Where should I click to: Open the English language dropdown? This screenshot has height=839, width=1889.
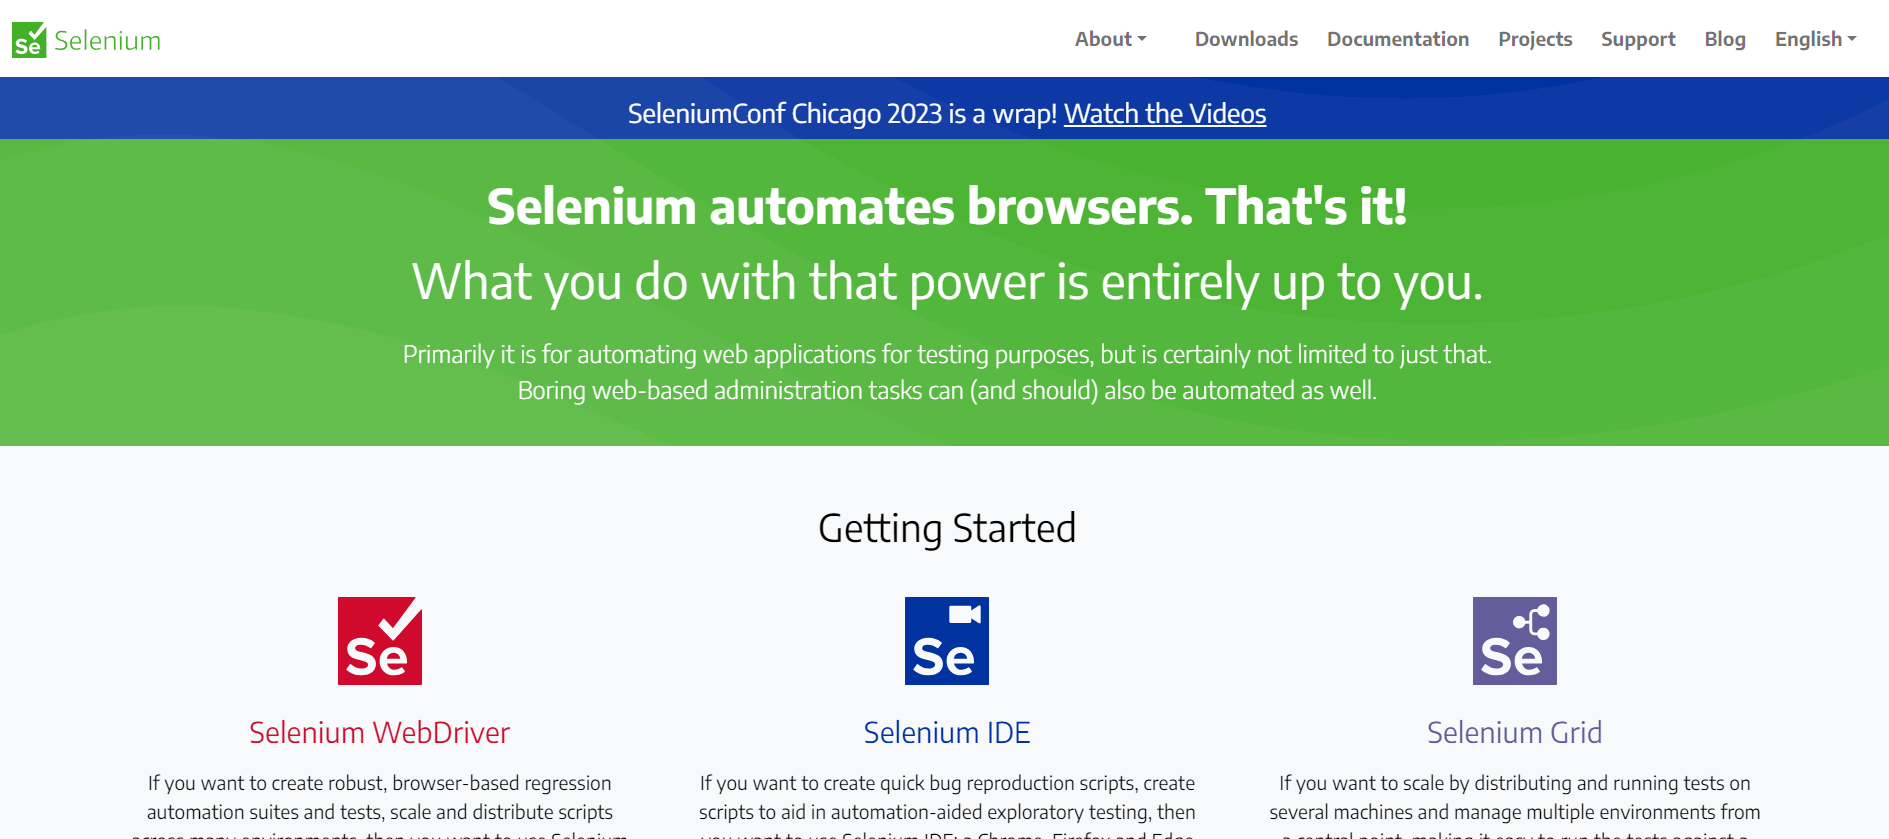point(1808,39)
